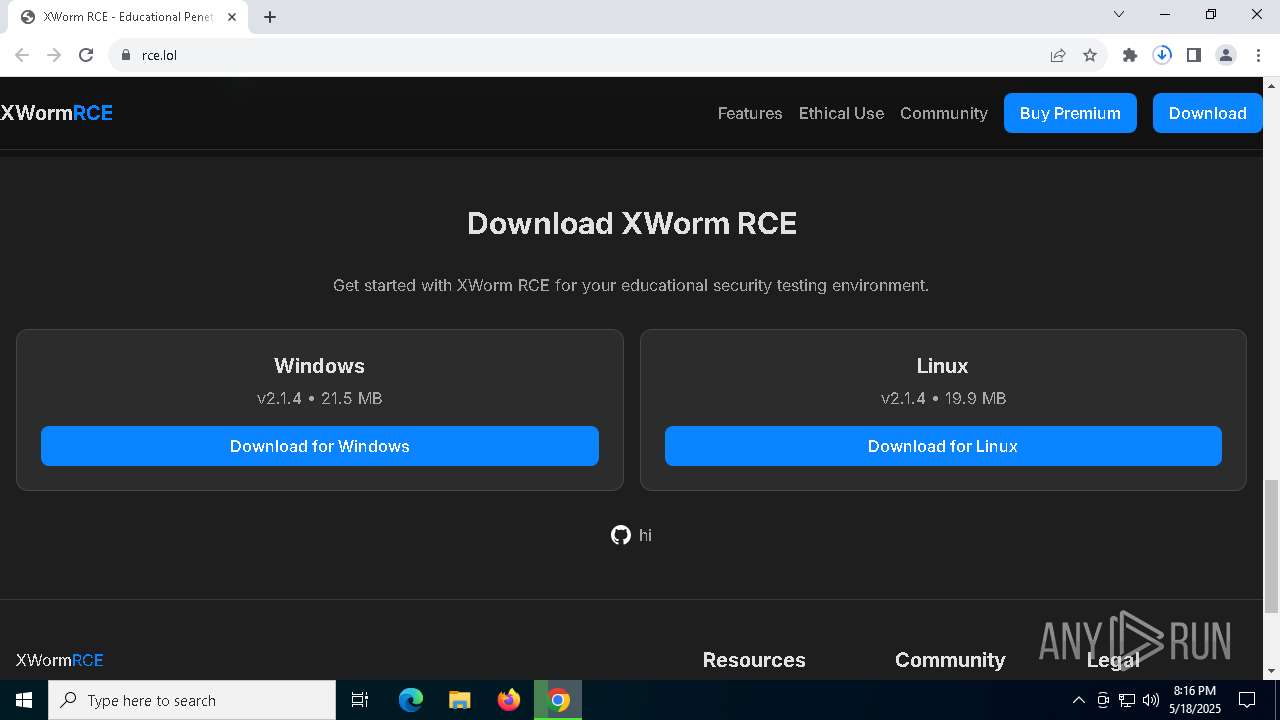Launch Firefox from the taskbar
Image resolution: width=1280 pixels, height=720 pixels.
coord(509,700)
